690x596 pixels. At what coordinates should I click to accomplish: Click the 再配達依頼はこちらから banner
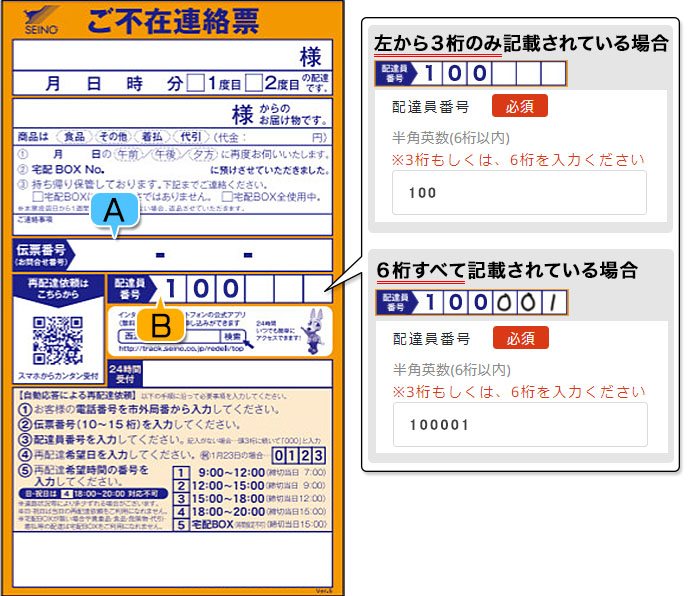58,289
